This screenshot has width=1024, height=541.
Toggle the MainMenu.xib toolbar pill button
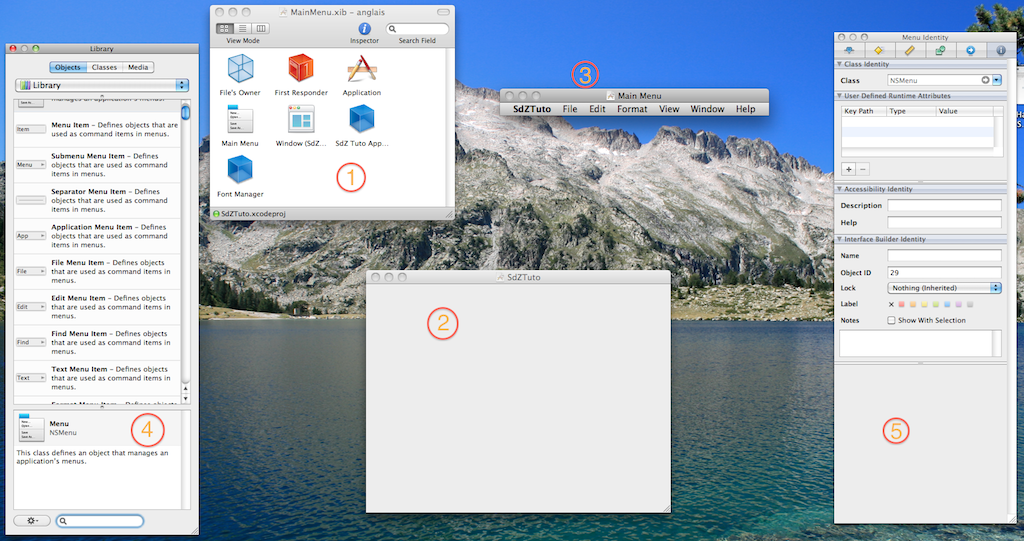coord(443,12)
